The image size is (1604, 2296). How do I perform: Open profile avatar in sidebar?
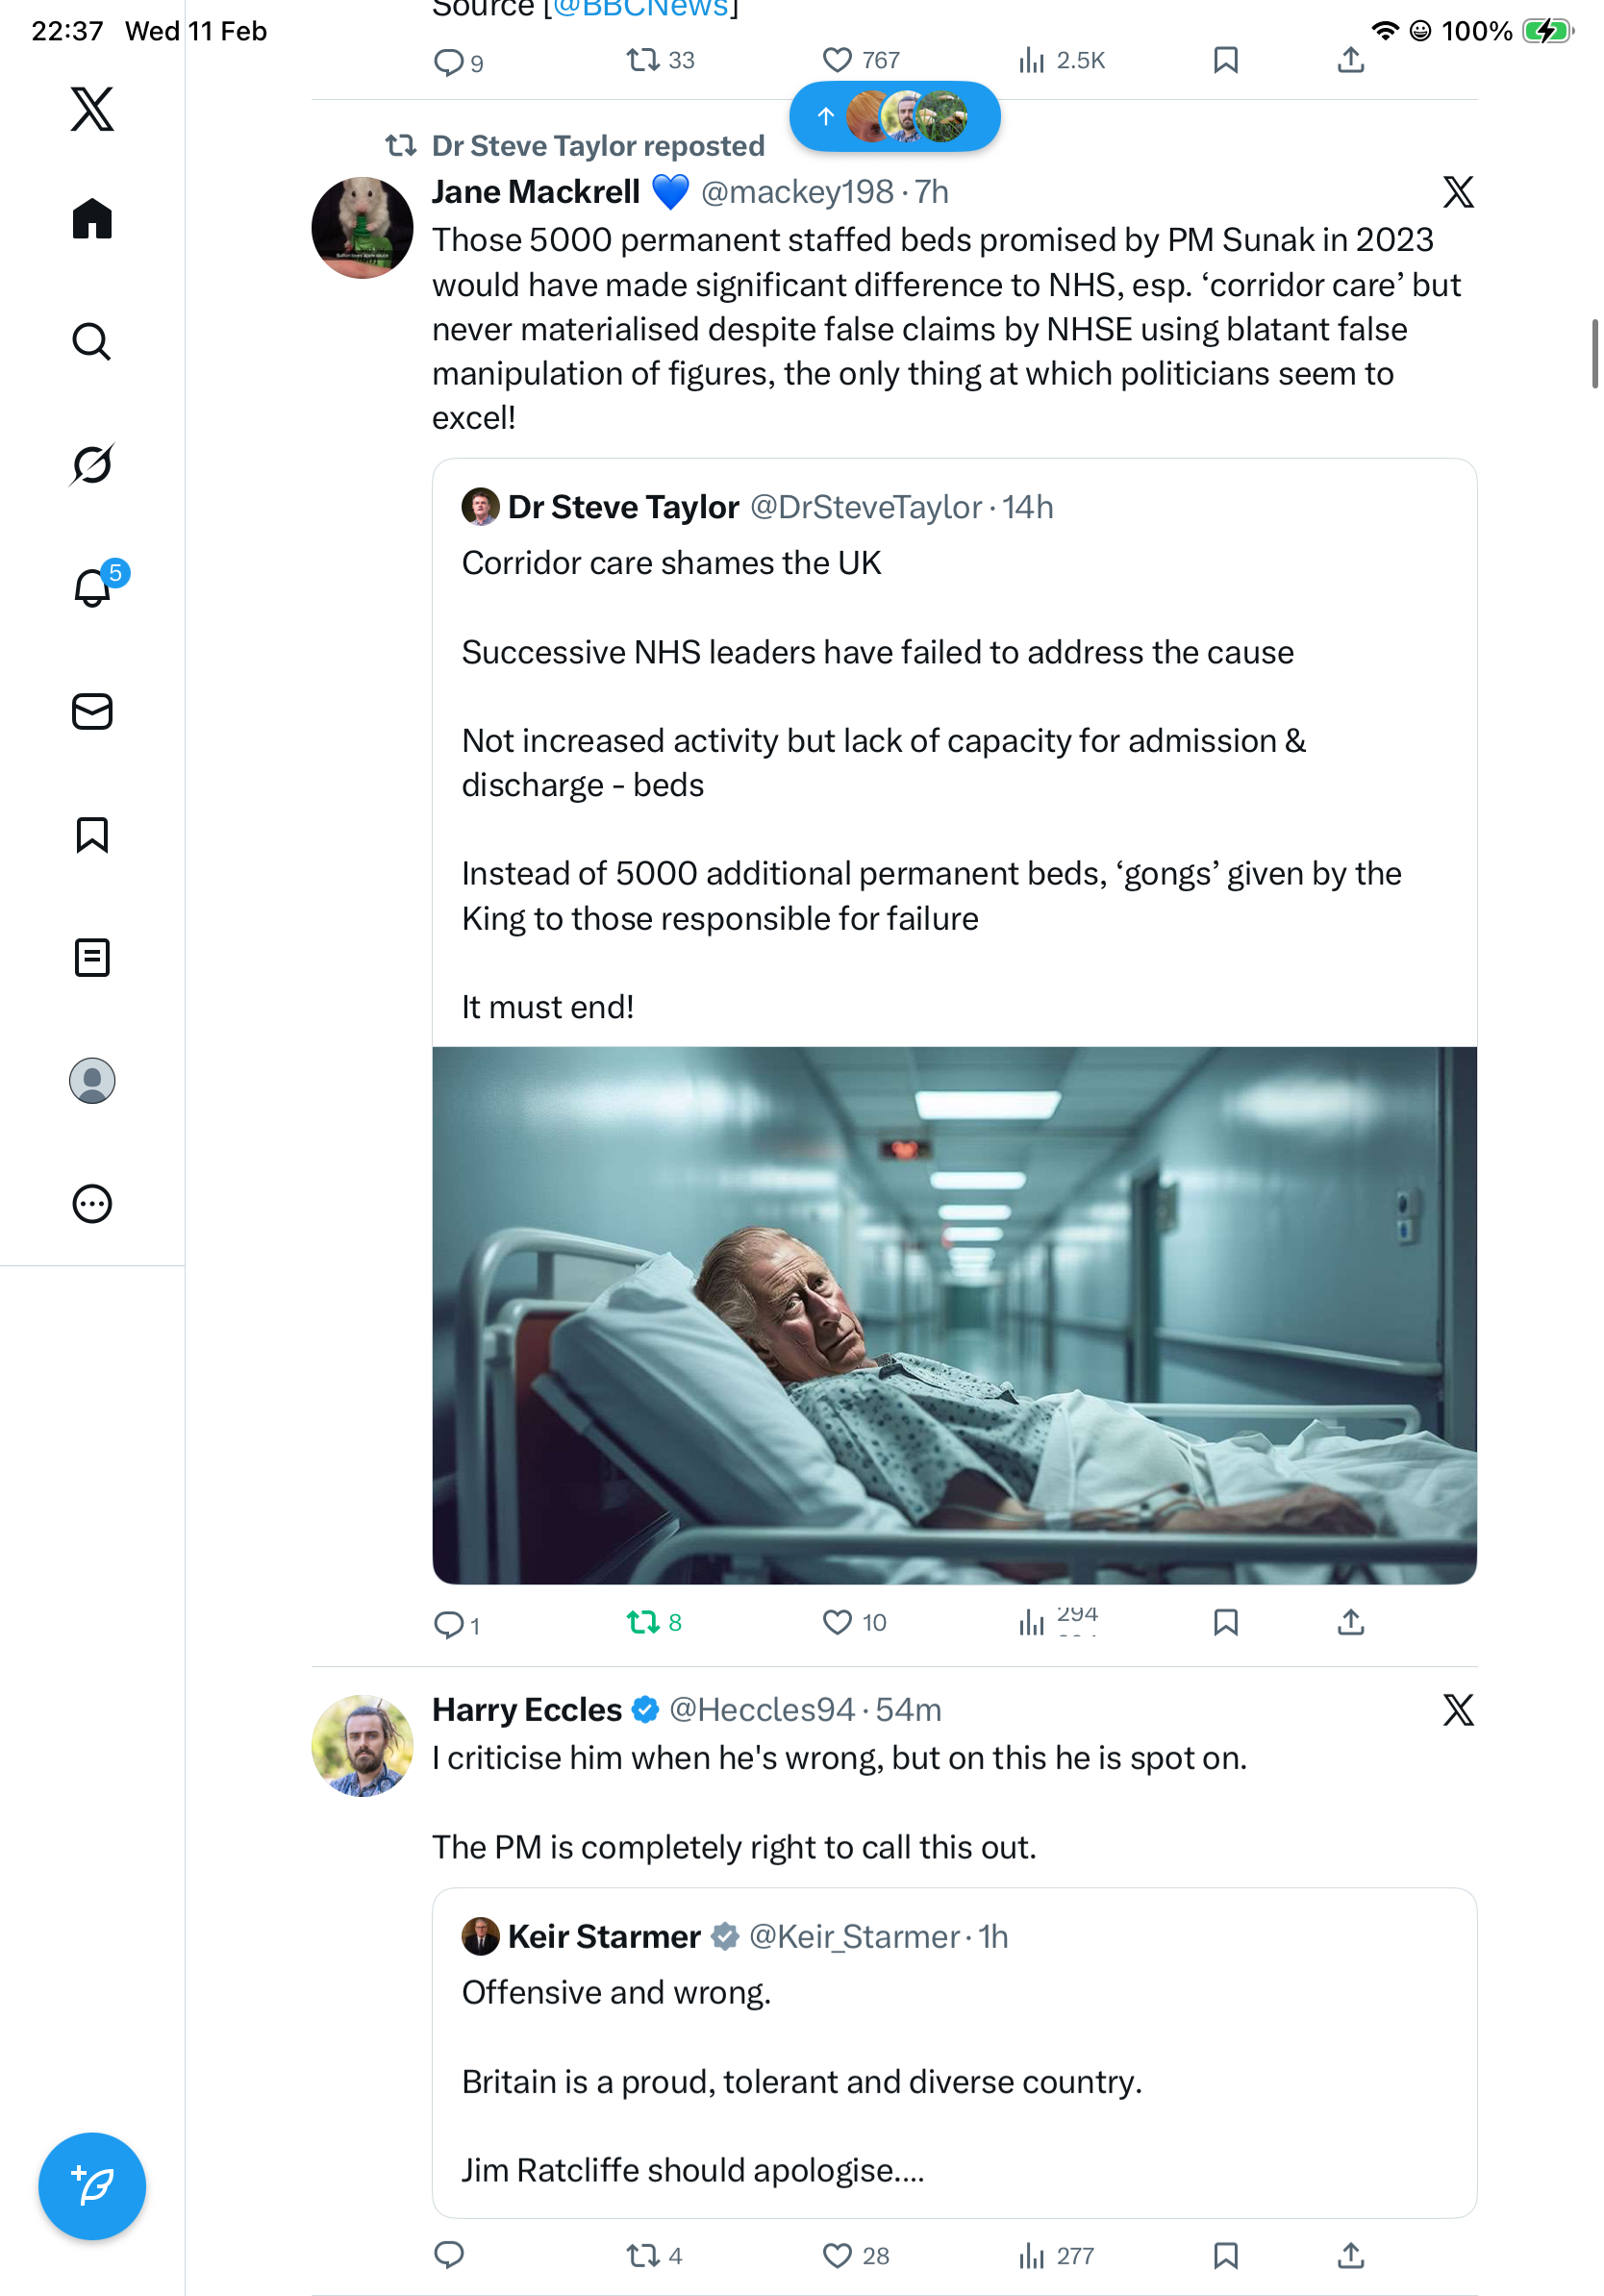pos(92,1080)
